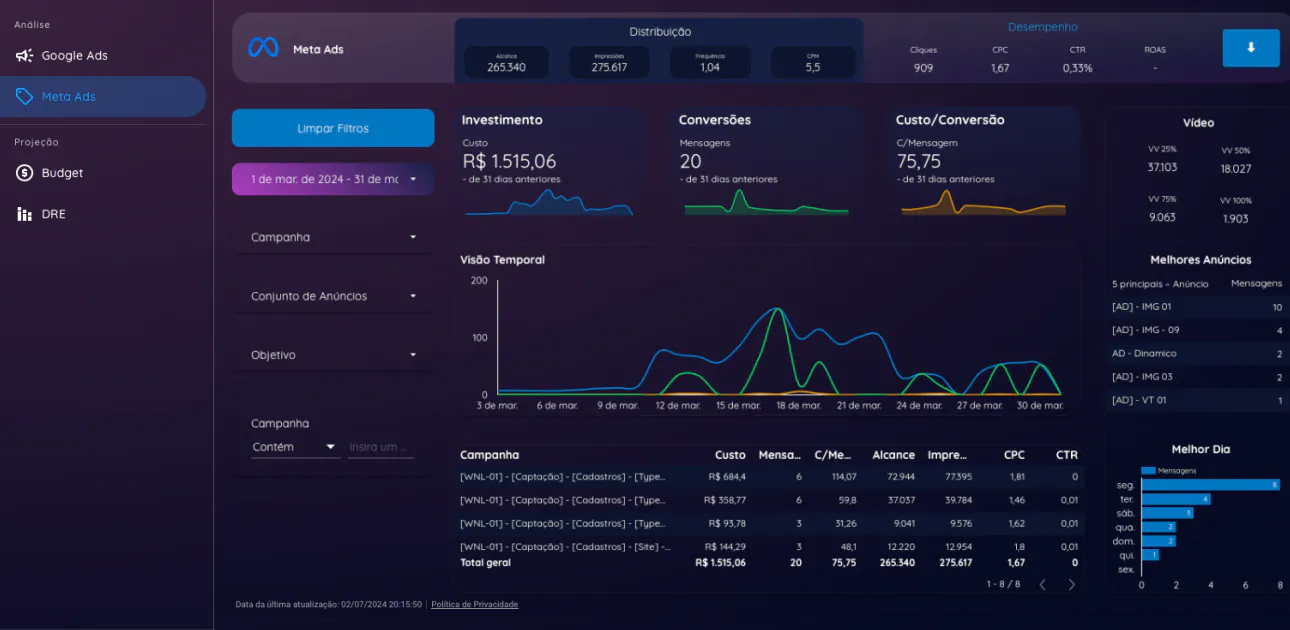Sort table by Custo column header
This screenshot has height=630, width=1290.
point(730,455)
